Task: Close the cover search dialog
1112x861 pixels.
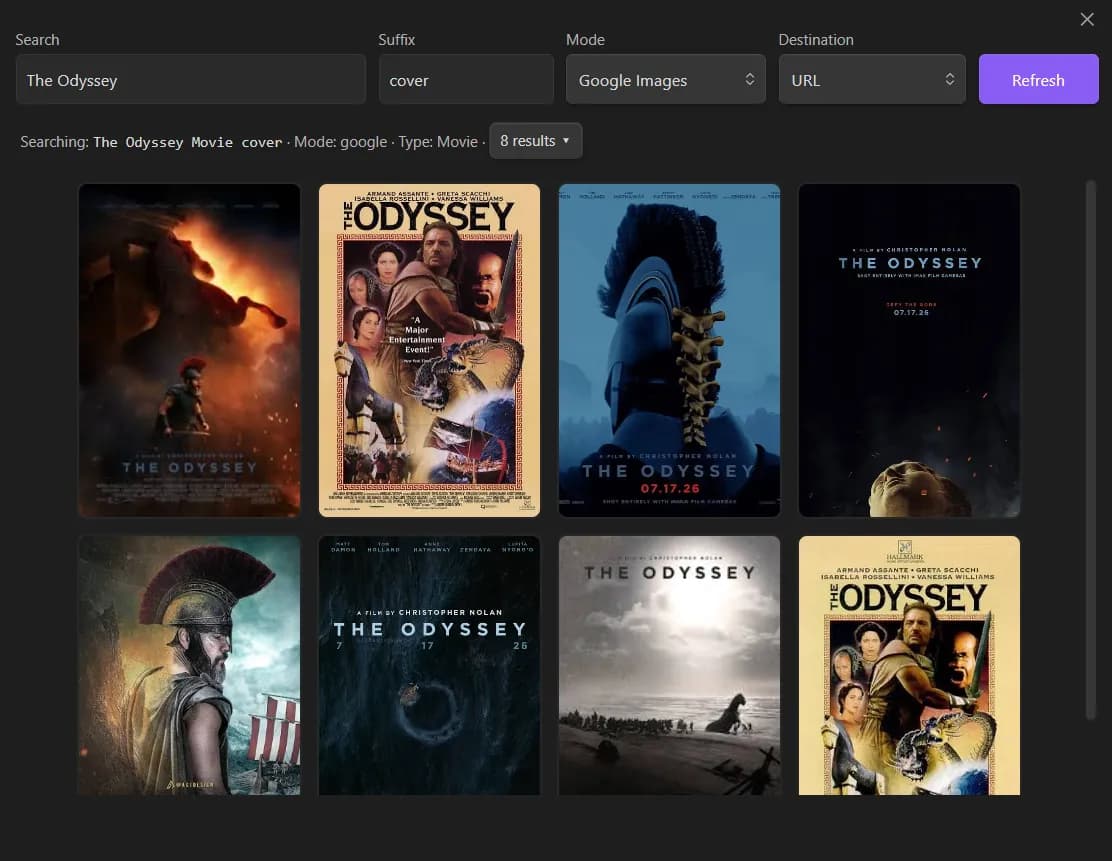Action: (1086, 19)
